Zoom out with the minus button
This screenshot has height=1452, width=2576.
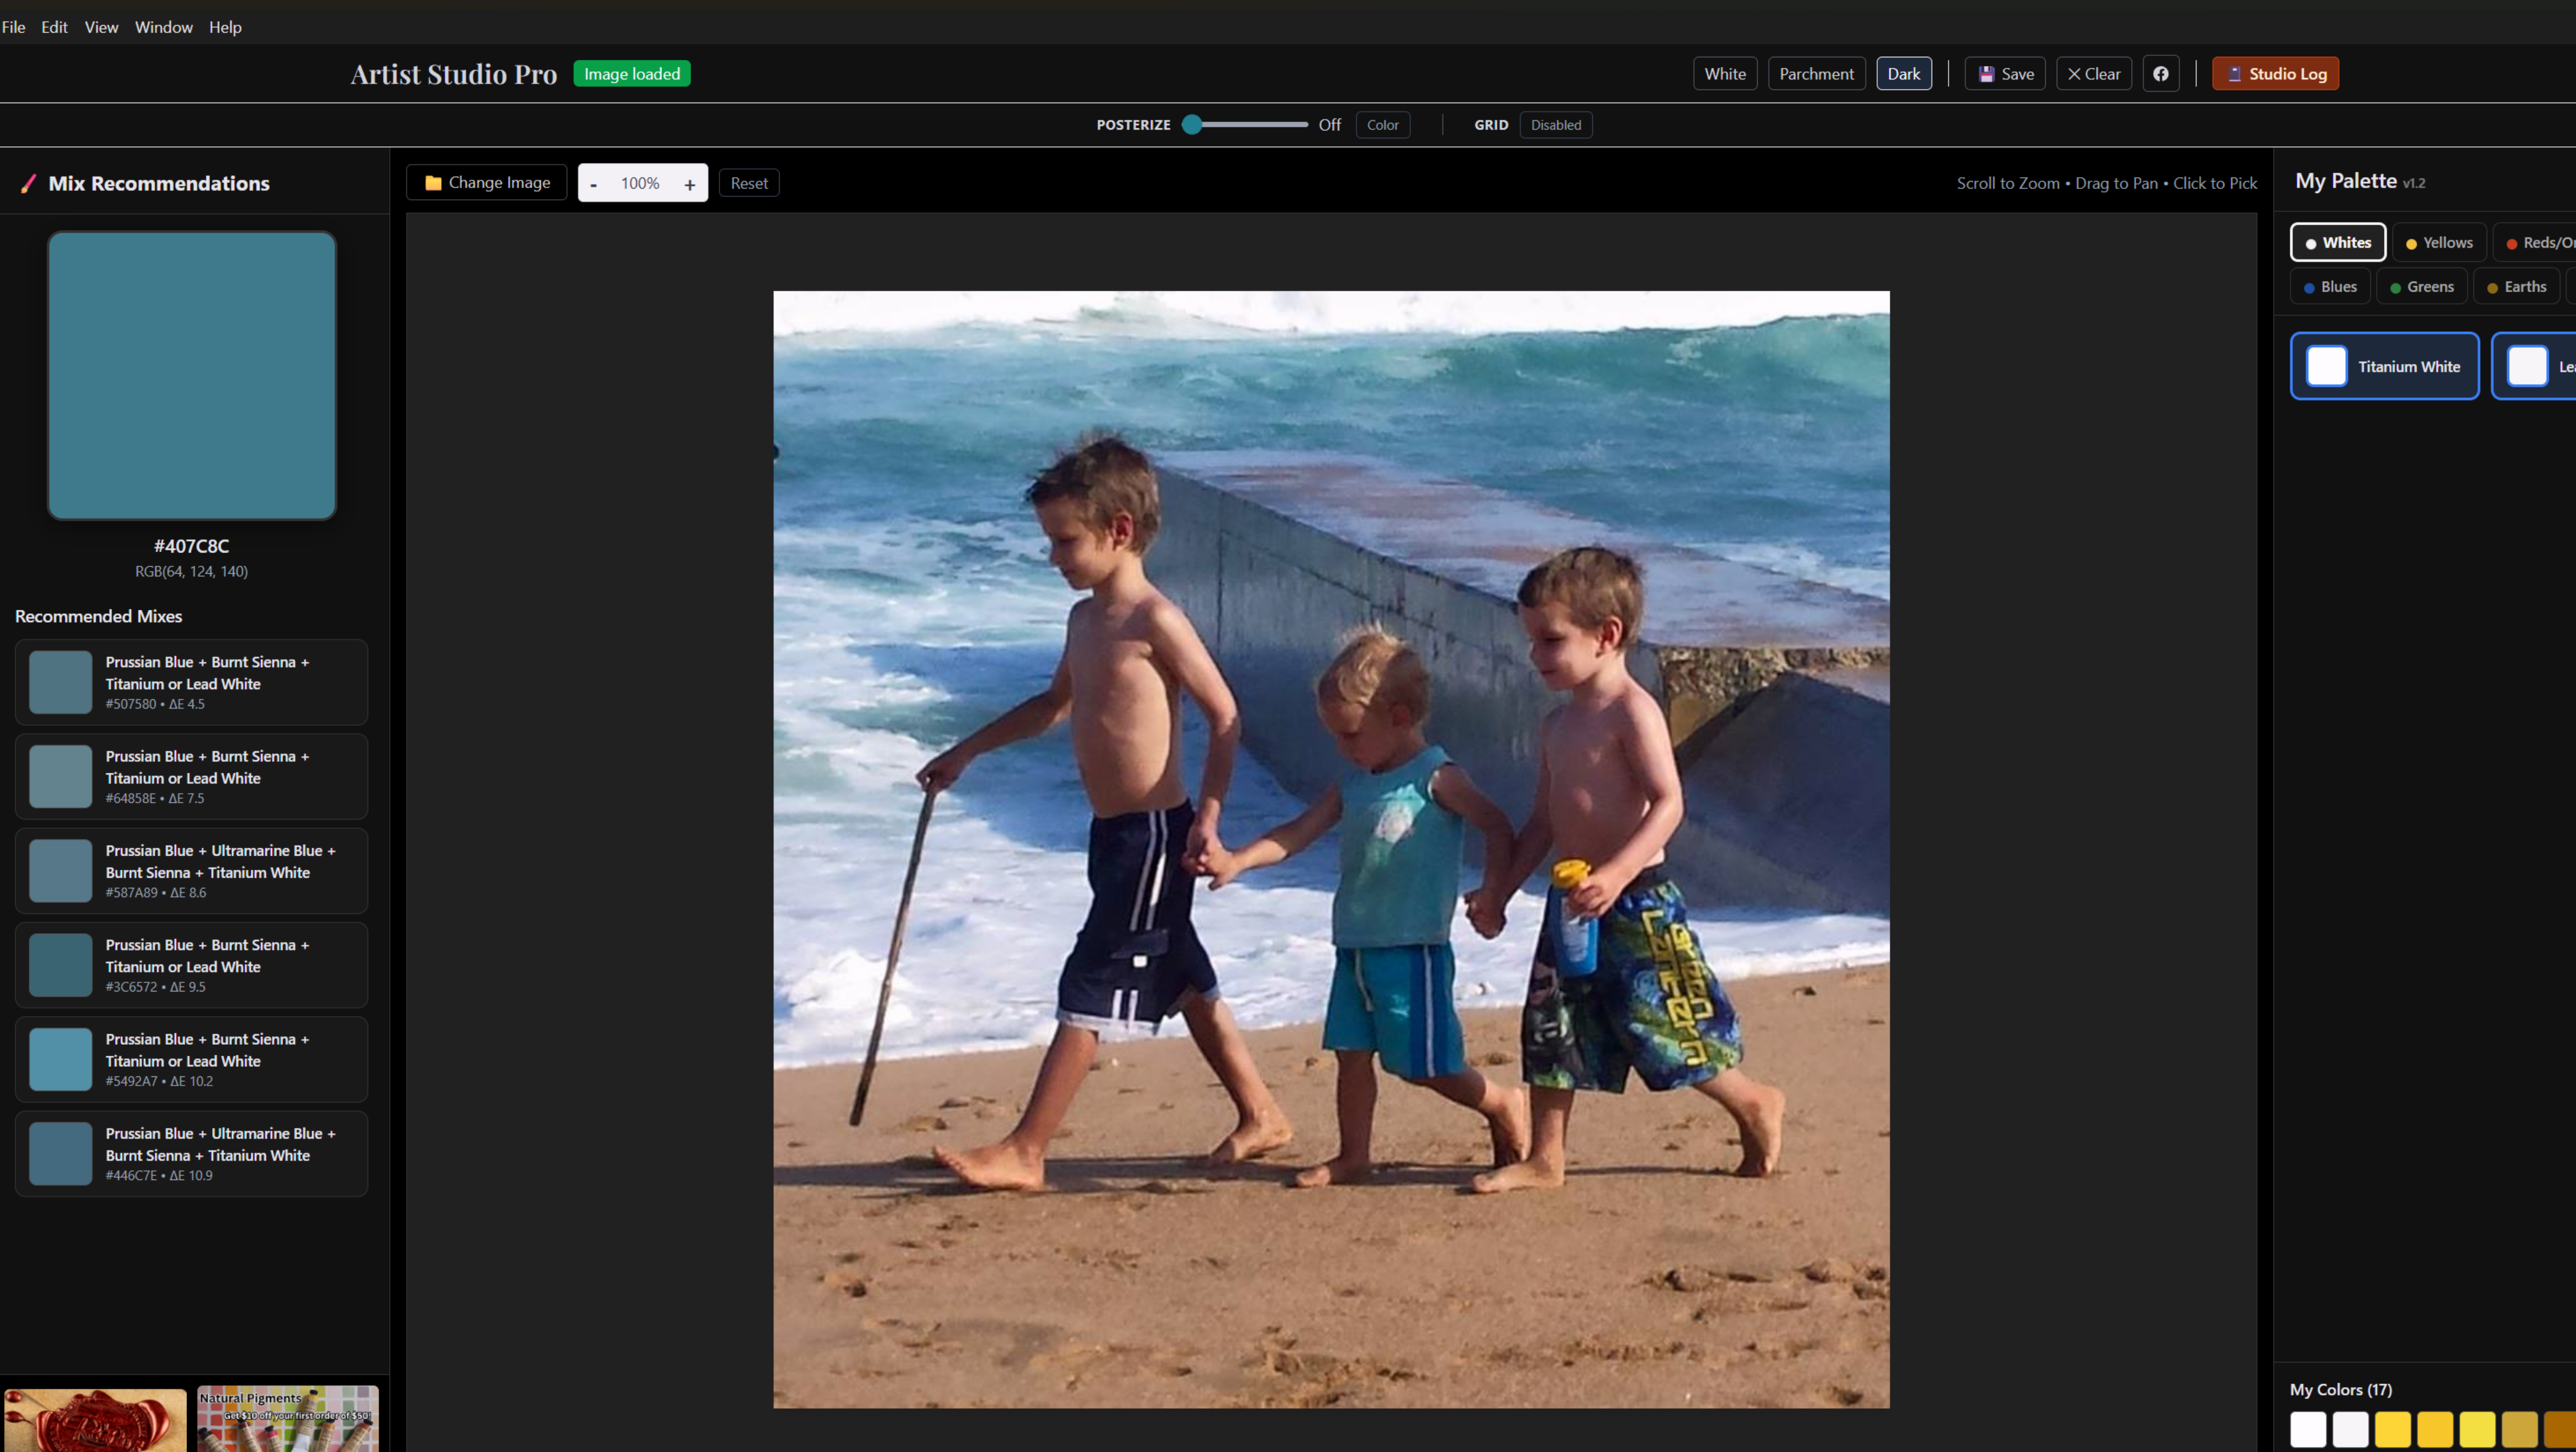(x=594, y=183)
